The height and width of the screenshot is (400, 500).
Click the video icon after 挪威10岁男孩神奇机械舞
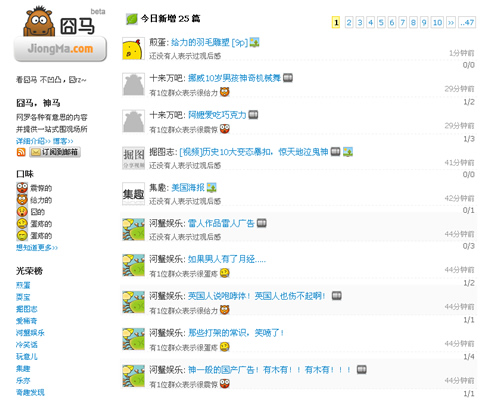coord(288,78)
